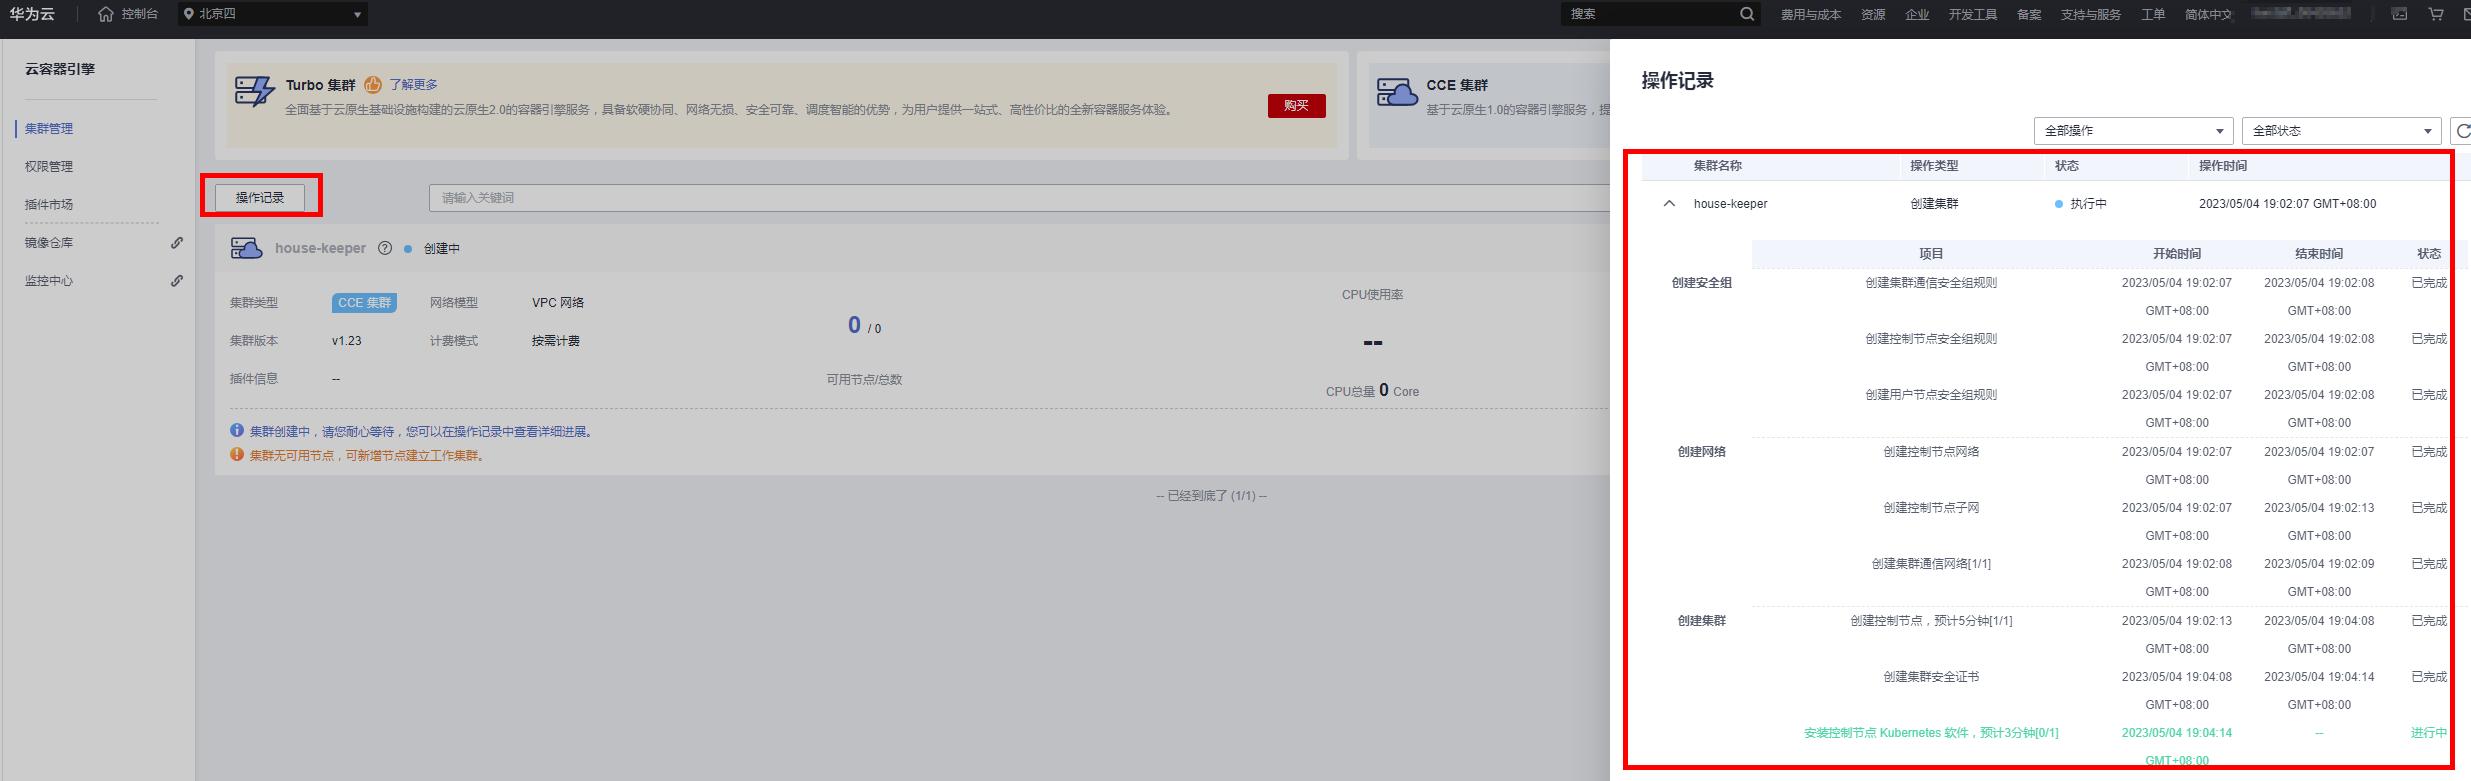Open 权限管理 in the sidebar
Screen dimensions: 2471x781
(49, 167)
